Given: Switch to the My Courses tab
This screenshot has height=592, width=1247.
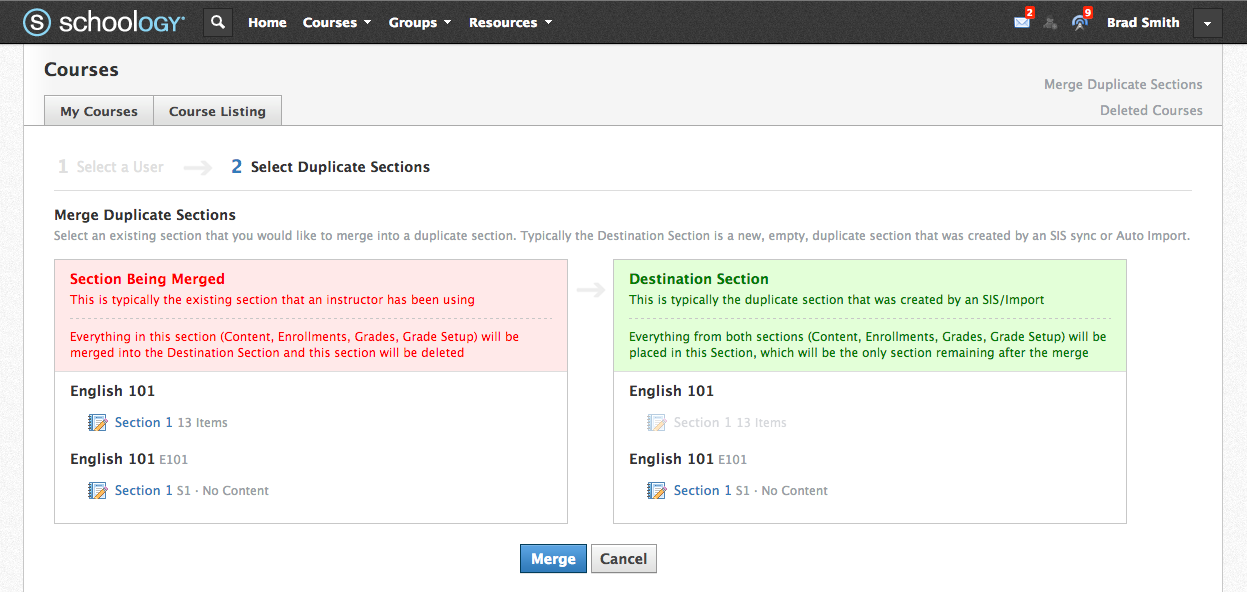Looking at the screenshot, I should click(x=99, y=111).
